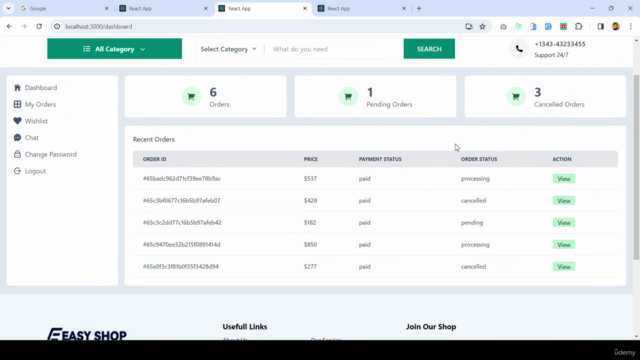Close the Google tab
Image resolution: width=640 pixels, height=360 pixels.
coord(107,9)
